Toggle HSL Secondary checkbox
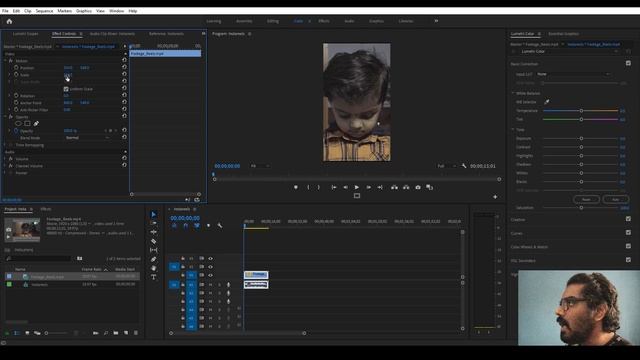This screenshot has height=360, width=640. click(628, 260)
